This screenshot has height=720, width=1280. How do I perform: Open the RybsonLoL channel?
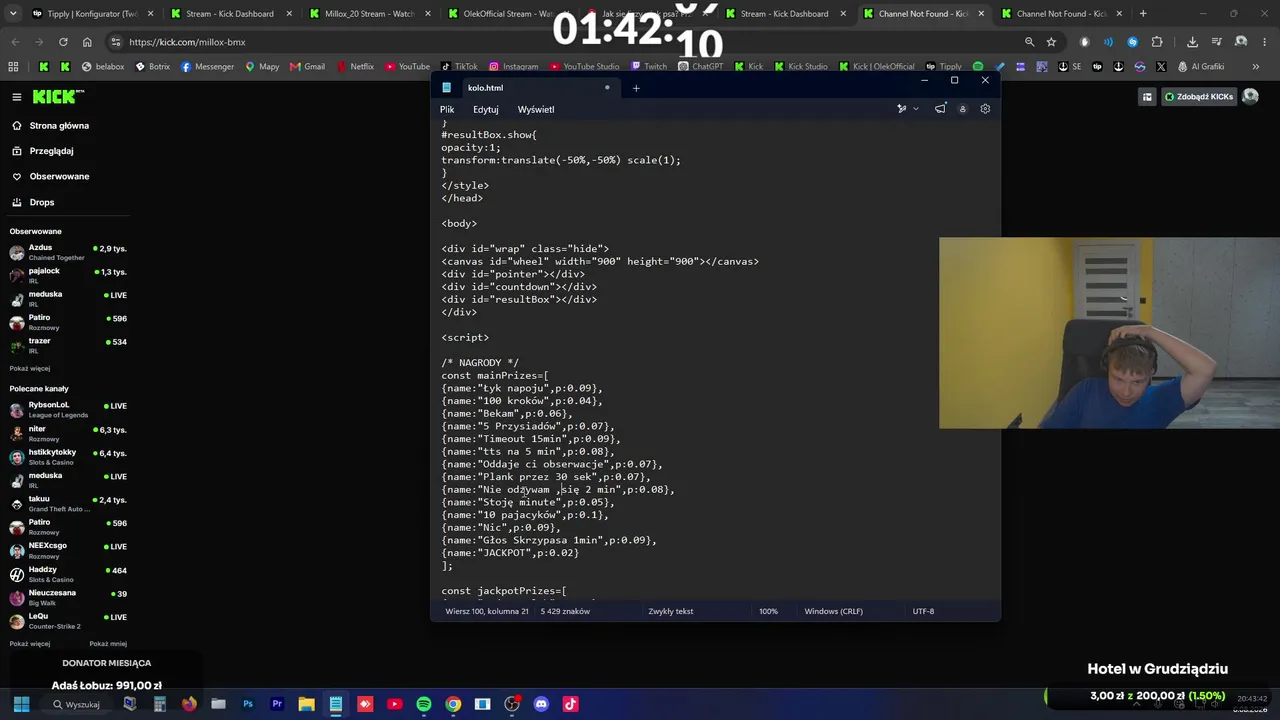point(68,409)
